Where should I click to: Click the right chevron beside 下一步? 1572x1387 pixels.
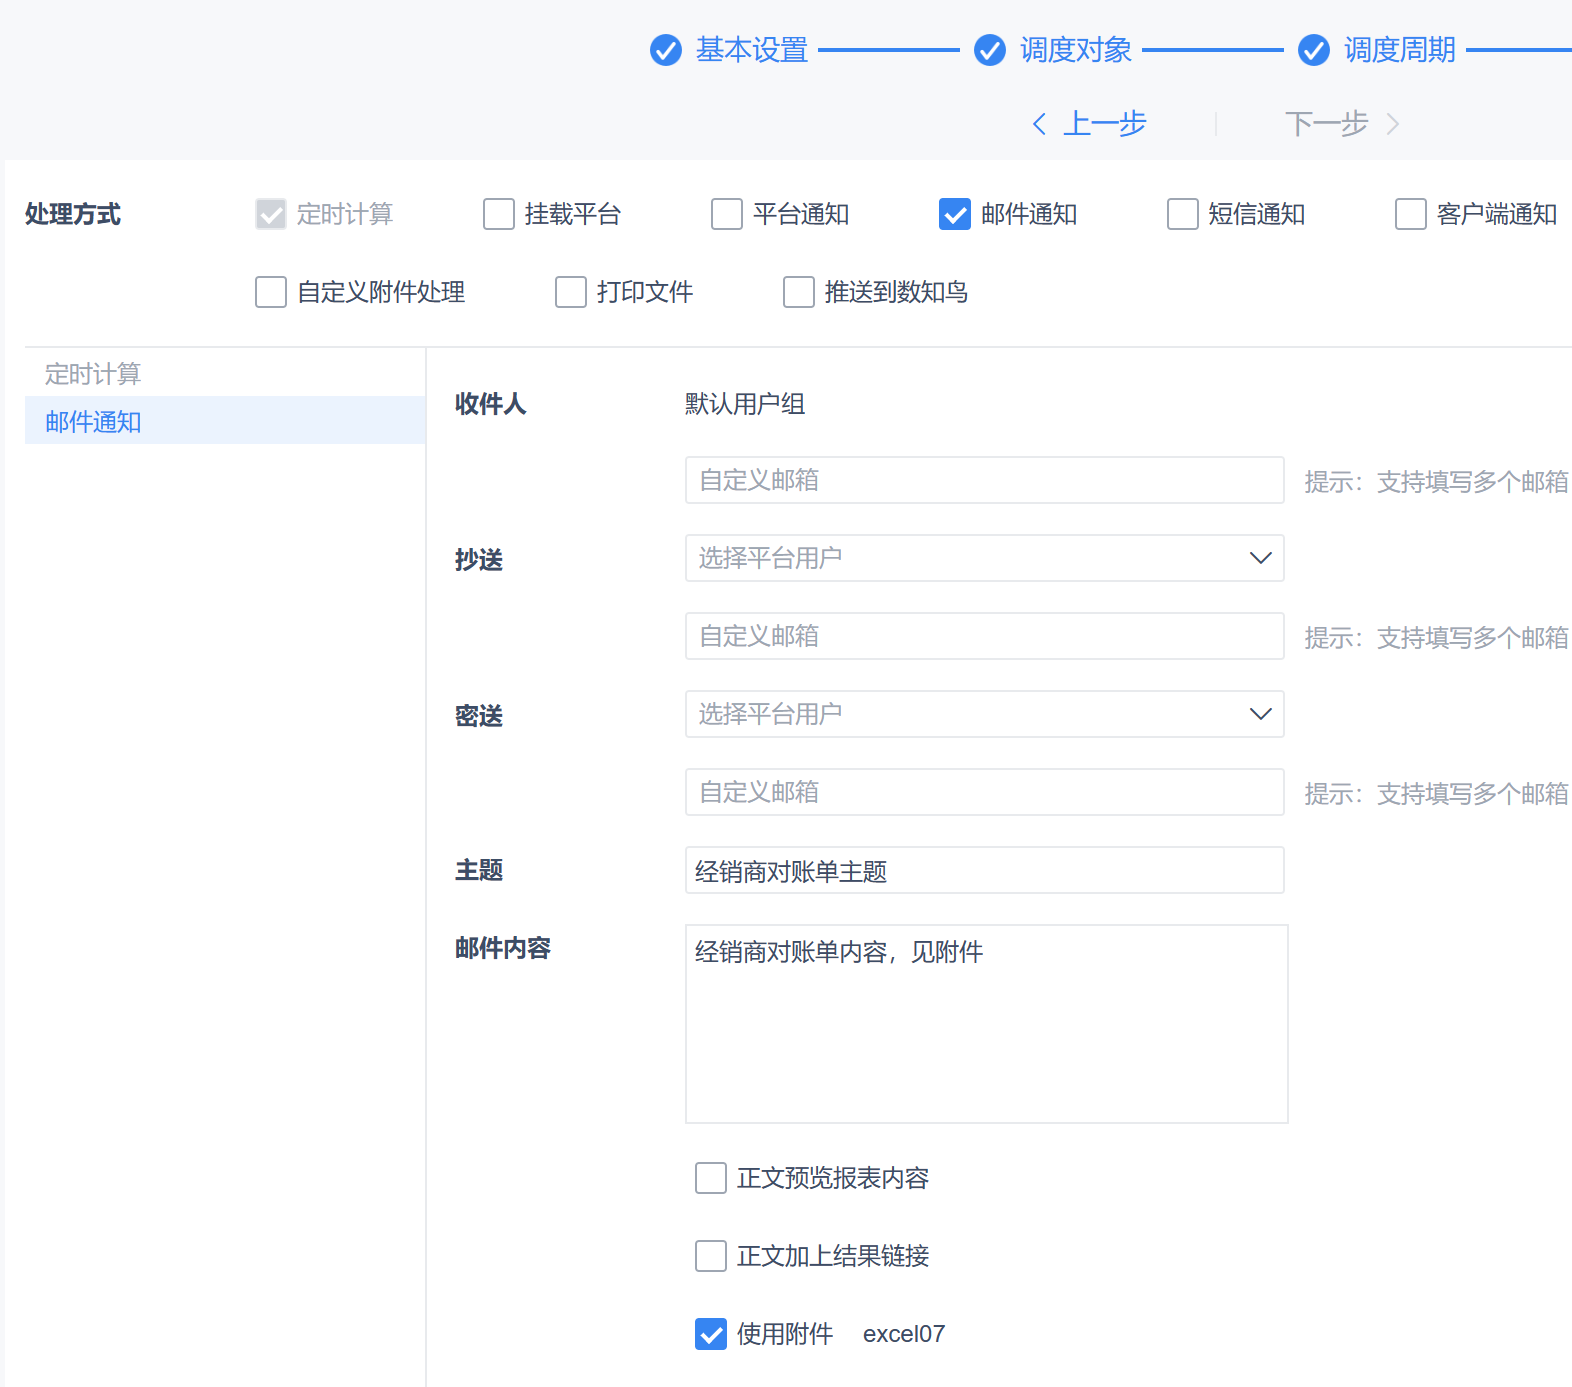click(1393, 124)
